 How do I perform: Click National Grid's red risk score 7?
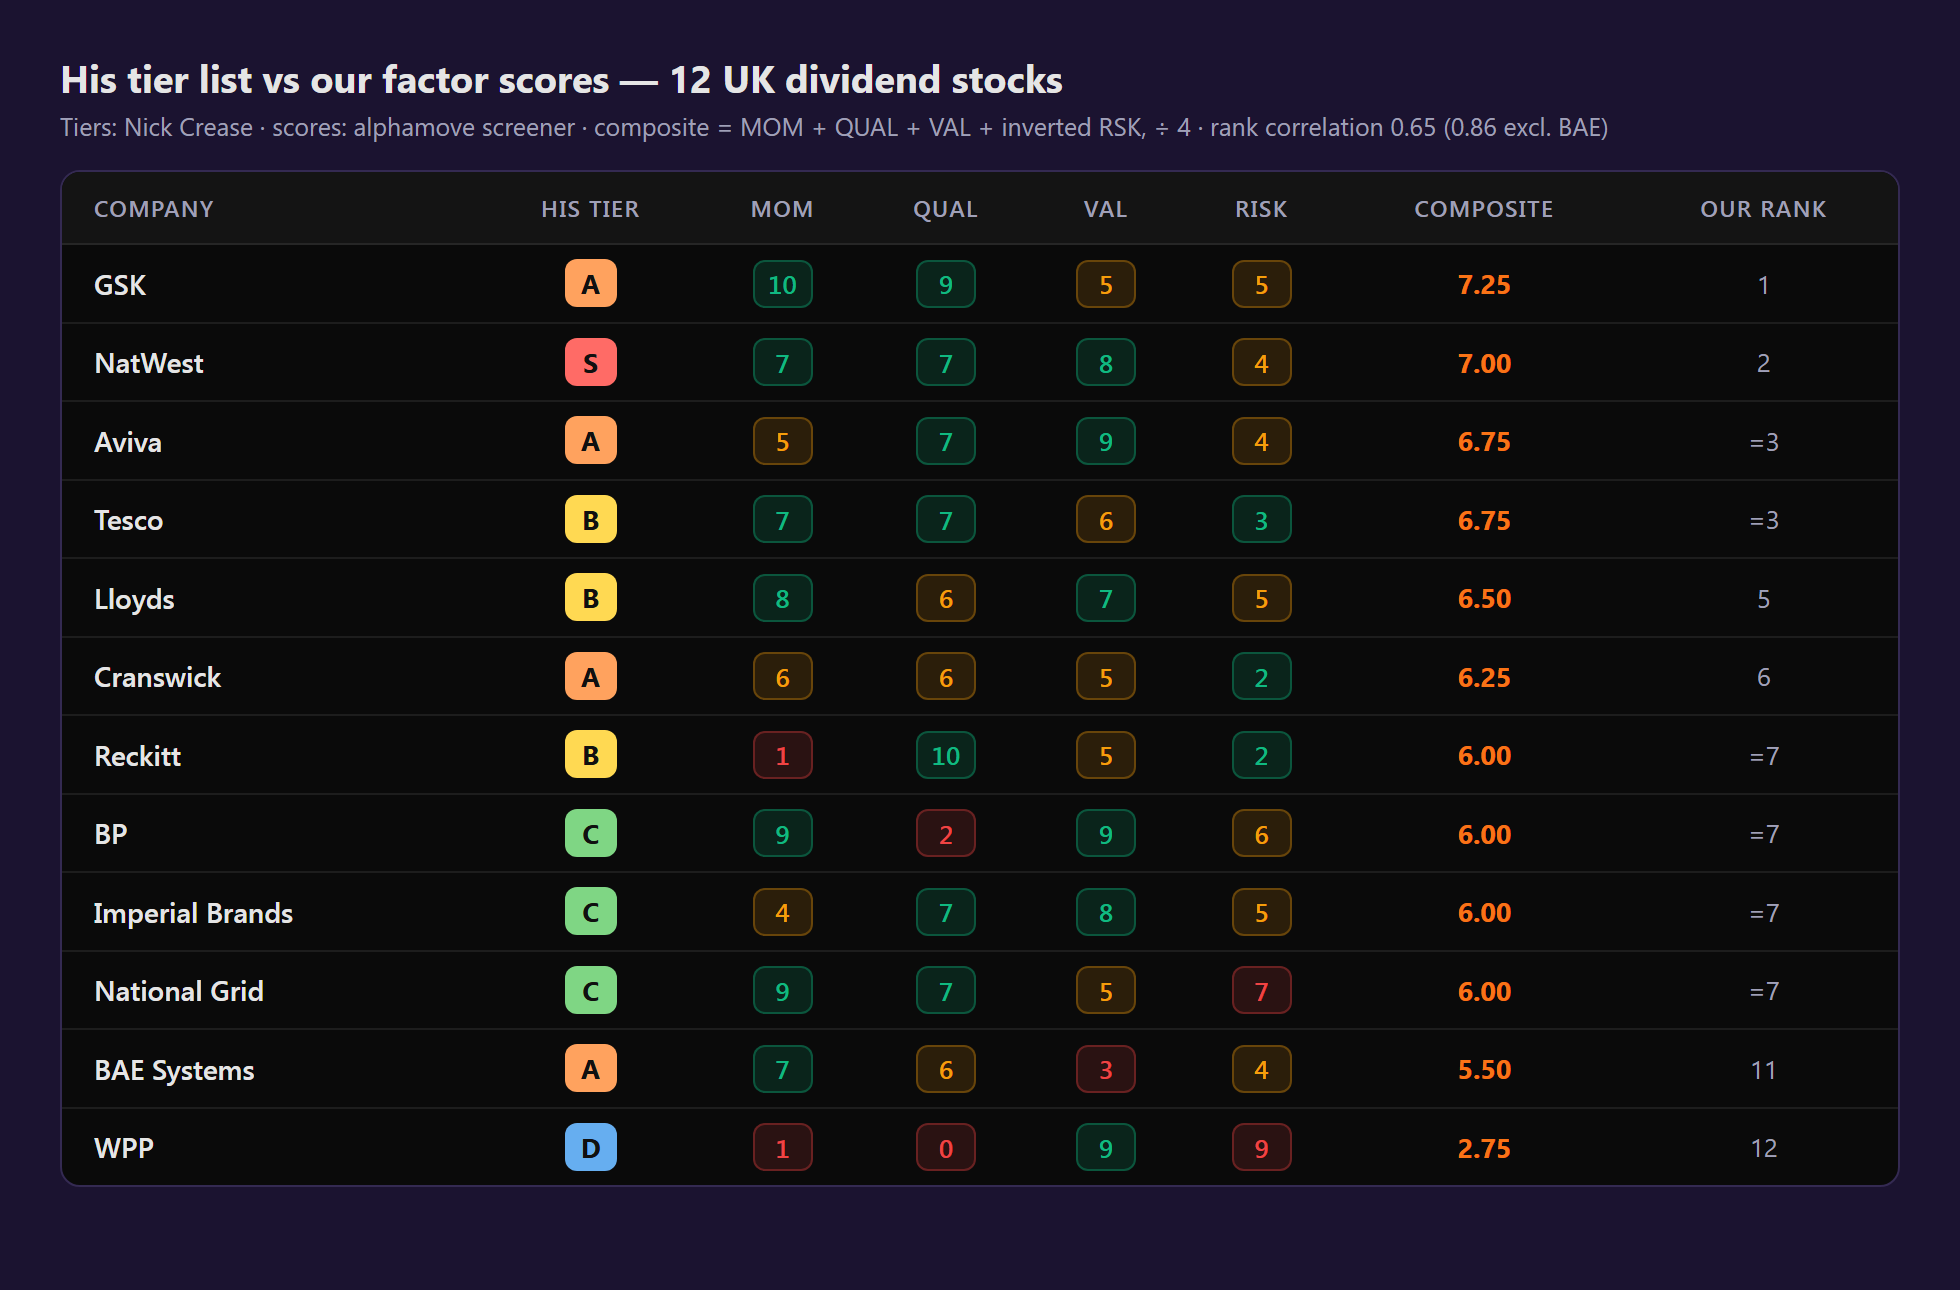click(1261, 991)
